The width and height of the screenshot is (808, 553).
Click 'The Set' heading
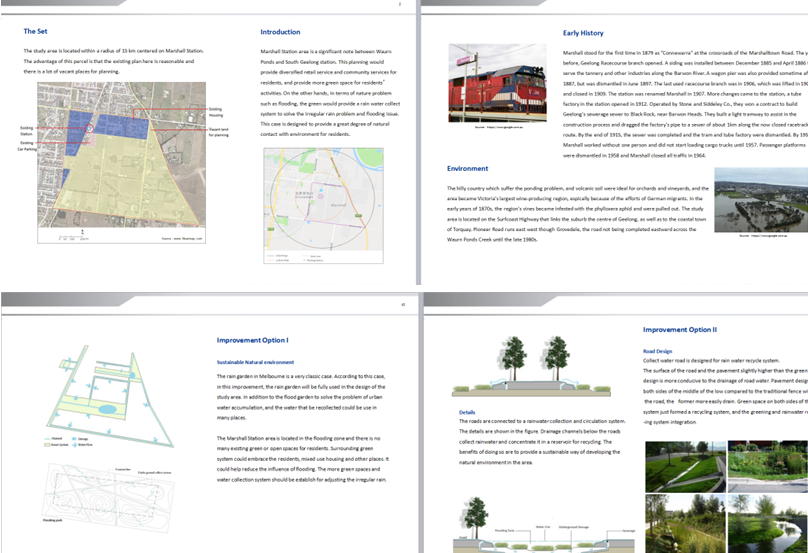pyautogui.click(x=37, y=31)
